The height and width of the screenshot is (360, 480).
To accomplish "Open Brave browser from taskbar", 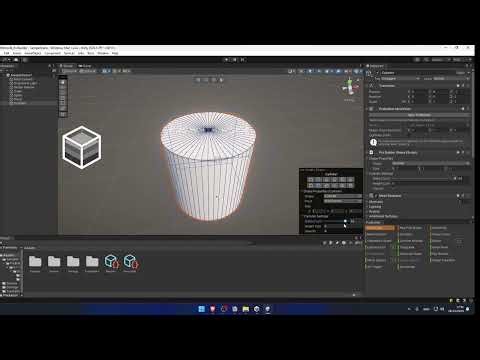I will tap(212, 309).
